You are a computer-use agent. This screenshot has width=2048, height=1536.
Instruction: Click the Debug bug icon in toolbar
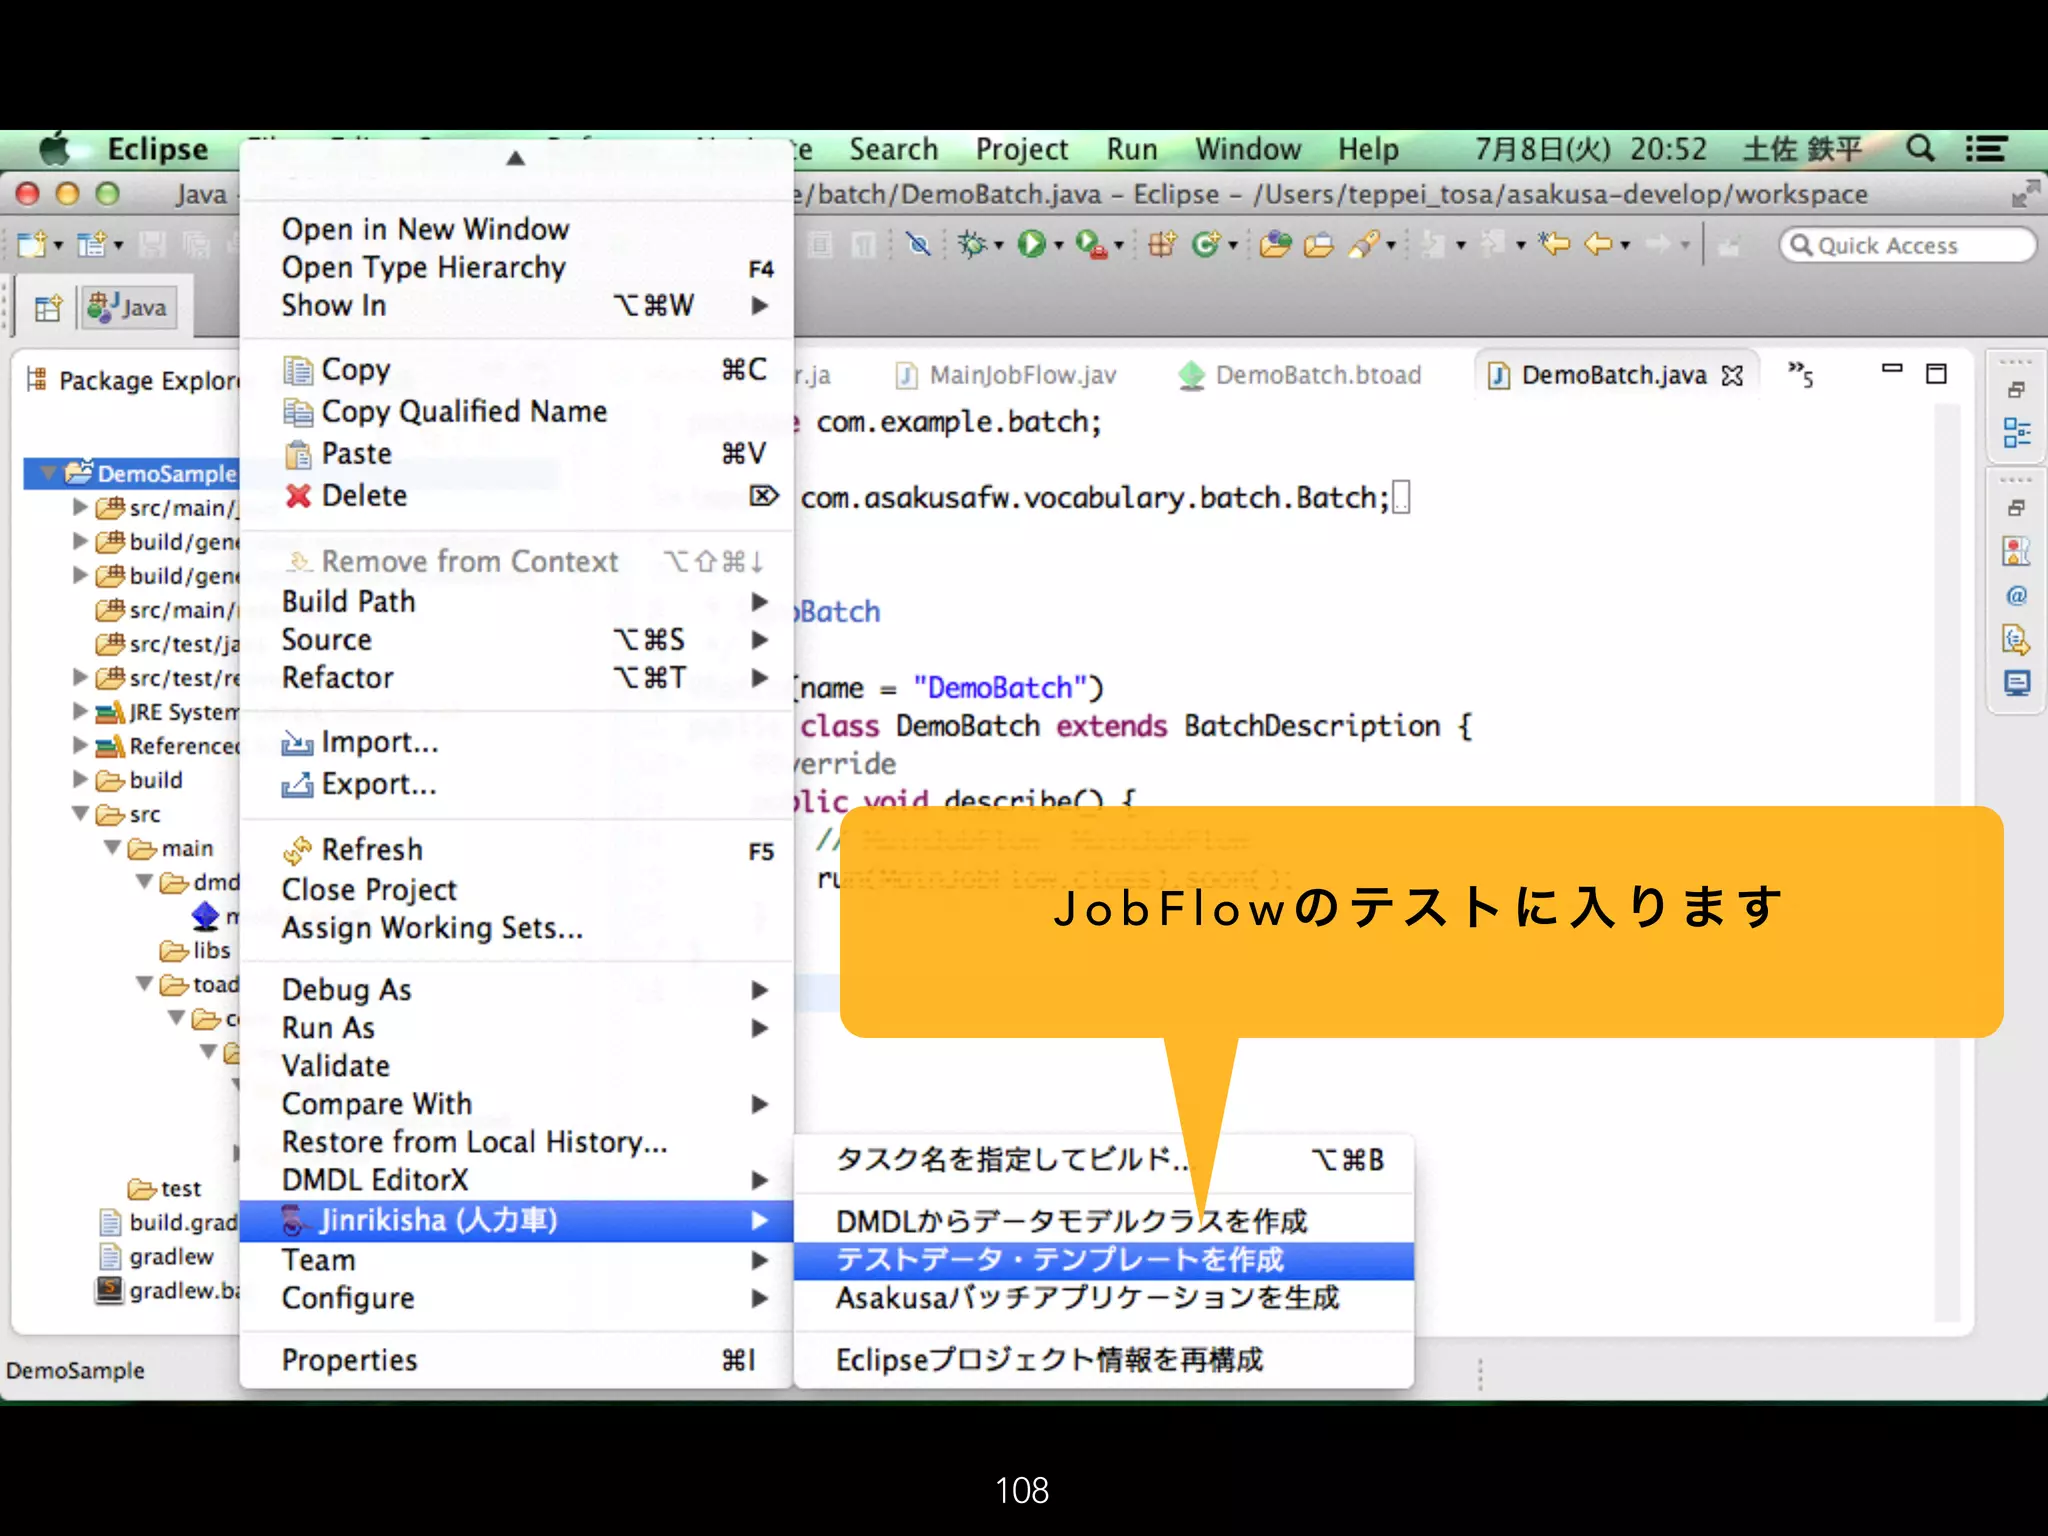click(x=970, y=244)
